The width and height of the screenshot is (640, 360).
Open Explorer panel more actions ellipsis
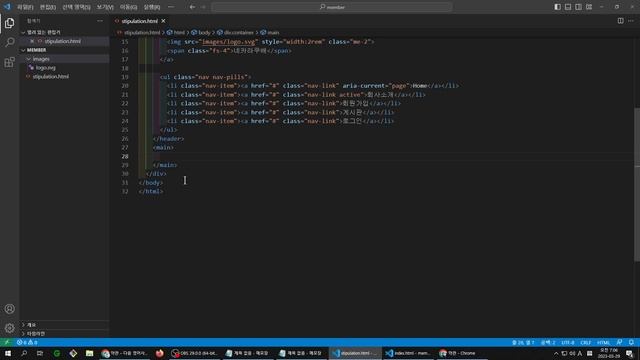(x=100, y=20)
